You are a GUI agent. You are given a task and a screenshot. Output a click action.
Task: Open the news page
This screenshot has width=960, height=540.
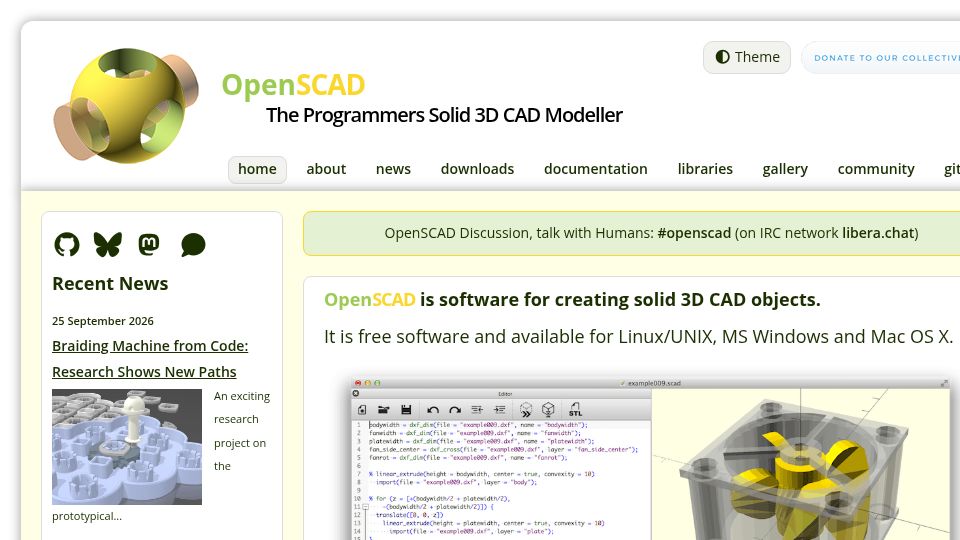393,169
